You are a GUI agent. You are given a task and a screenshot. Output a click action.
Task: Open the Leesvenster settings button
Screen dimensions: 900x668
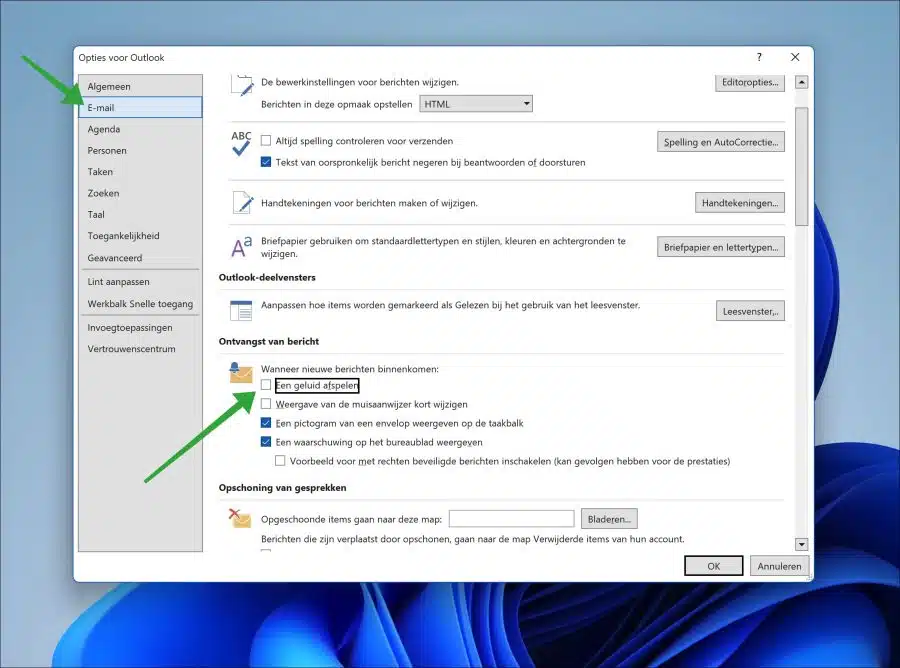(x=750, y=311)
